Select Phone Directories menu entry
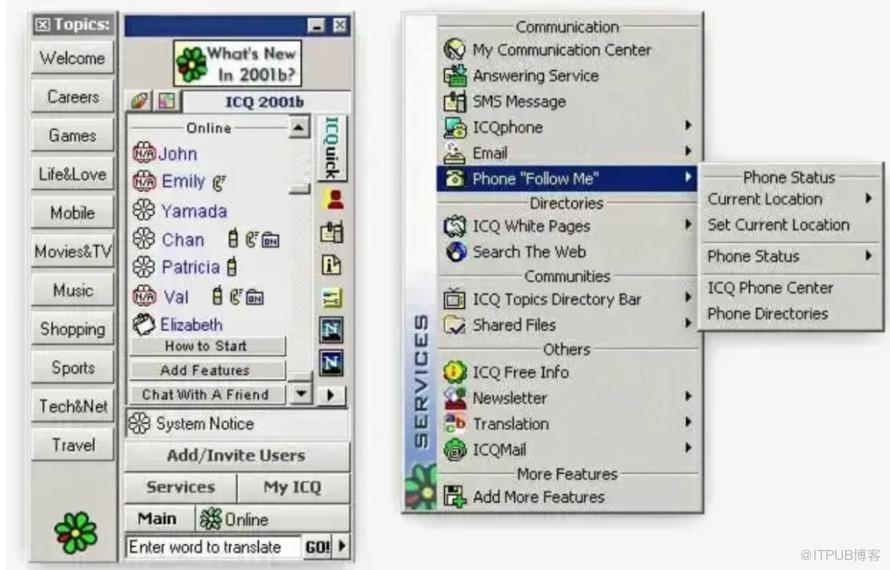890x570 pixels. point(767,313)
